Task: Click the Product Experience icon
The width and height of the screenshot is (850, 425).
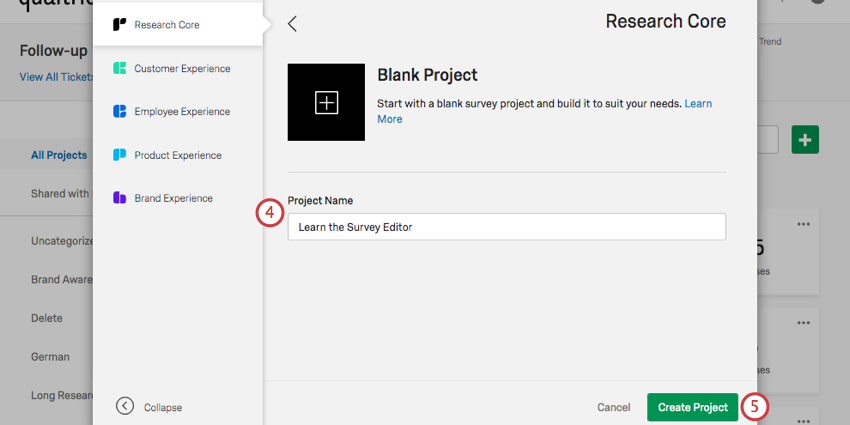Action: pyautogui.click(x=119, y=155)
